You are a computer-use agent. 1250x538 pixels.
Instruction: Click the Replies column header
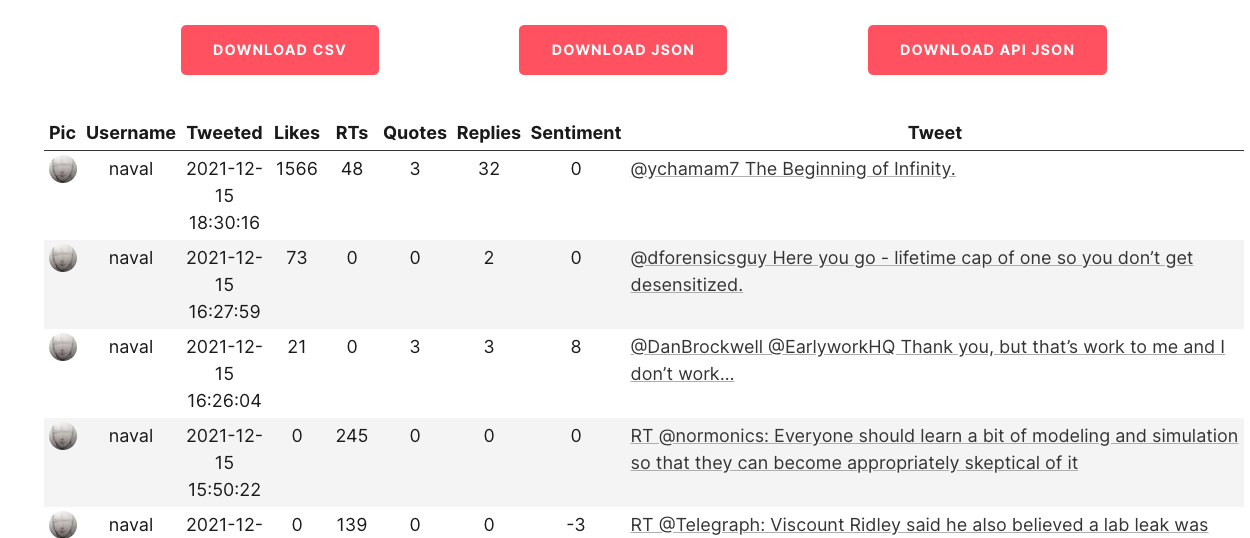(x=489, y=133)
